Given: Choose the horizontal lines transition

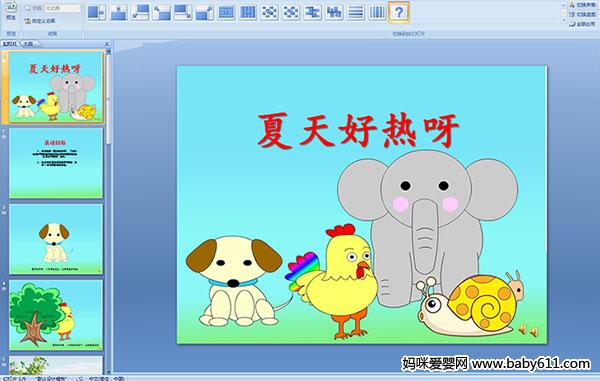Looking at the screenshot, I should 355,12.
